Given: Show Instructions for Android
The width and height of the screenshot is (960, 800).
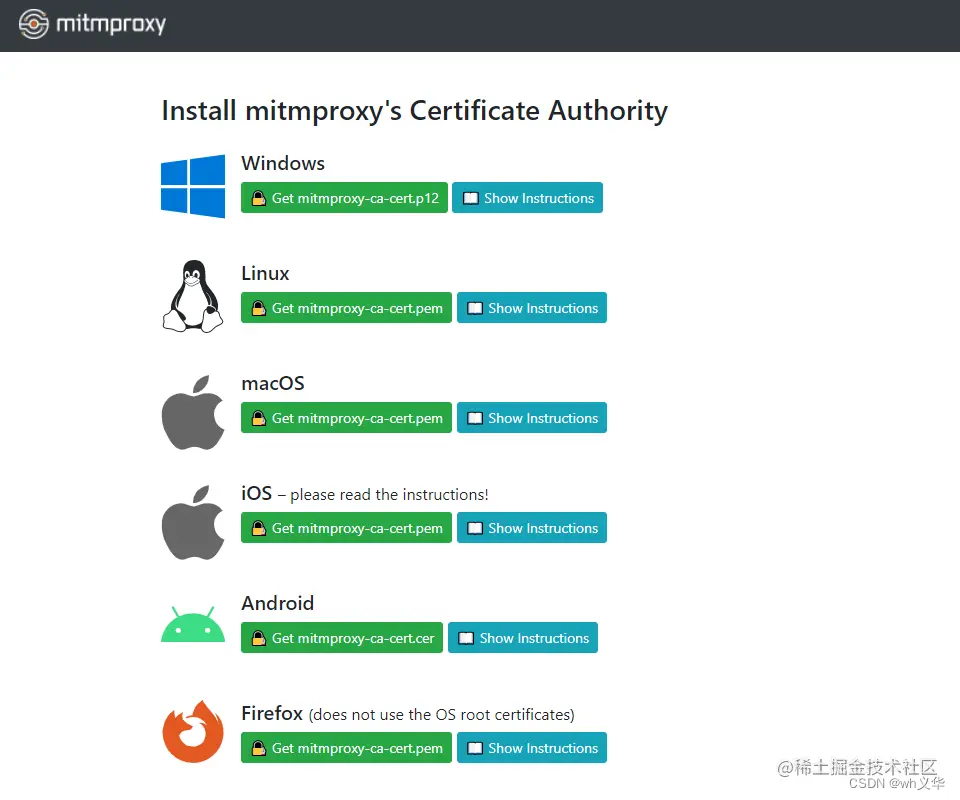Looking at the screenshot, I should [523, 638].
